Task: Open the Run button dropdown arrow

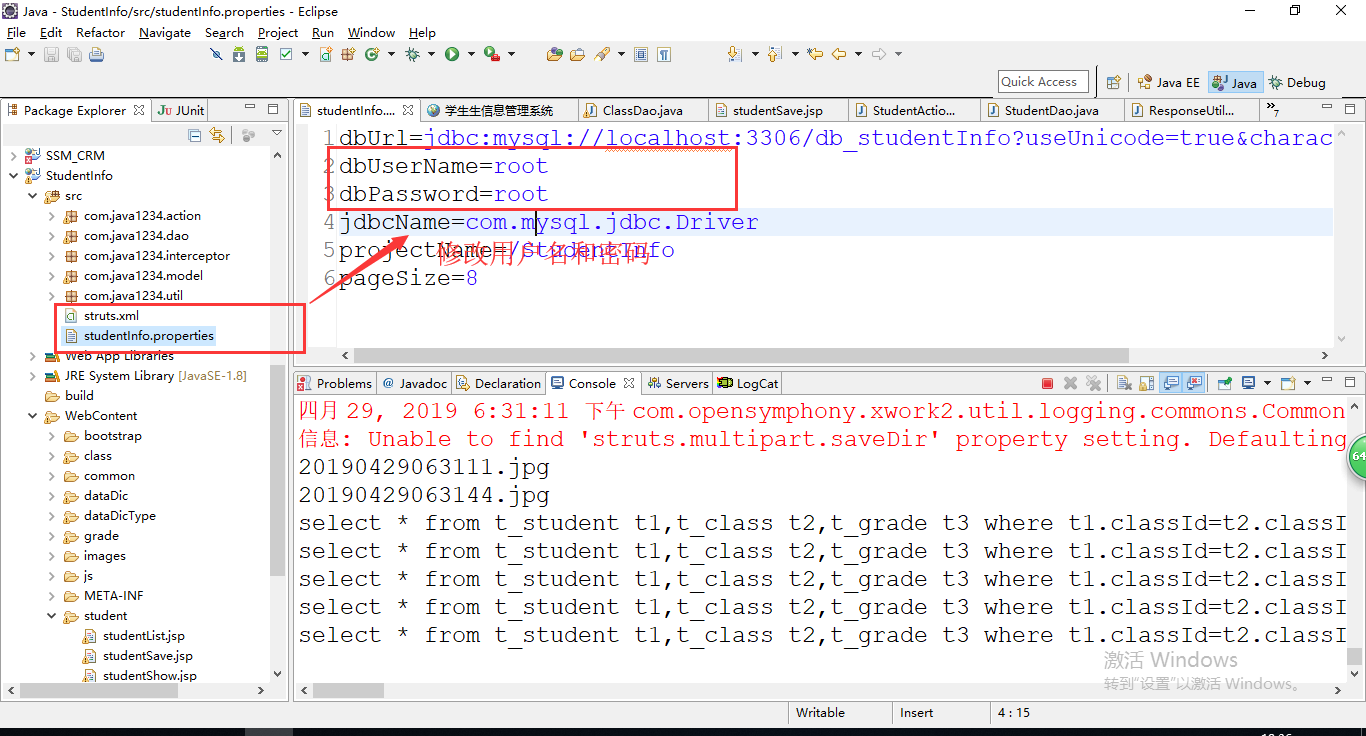Action: point(471,54)
